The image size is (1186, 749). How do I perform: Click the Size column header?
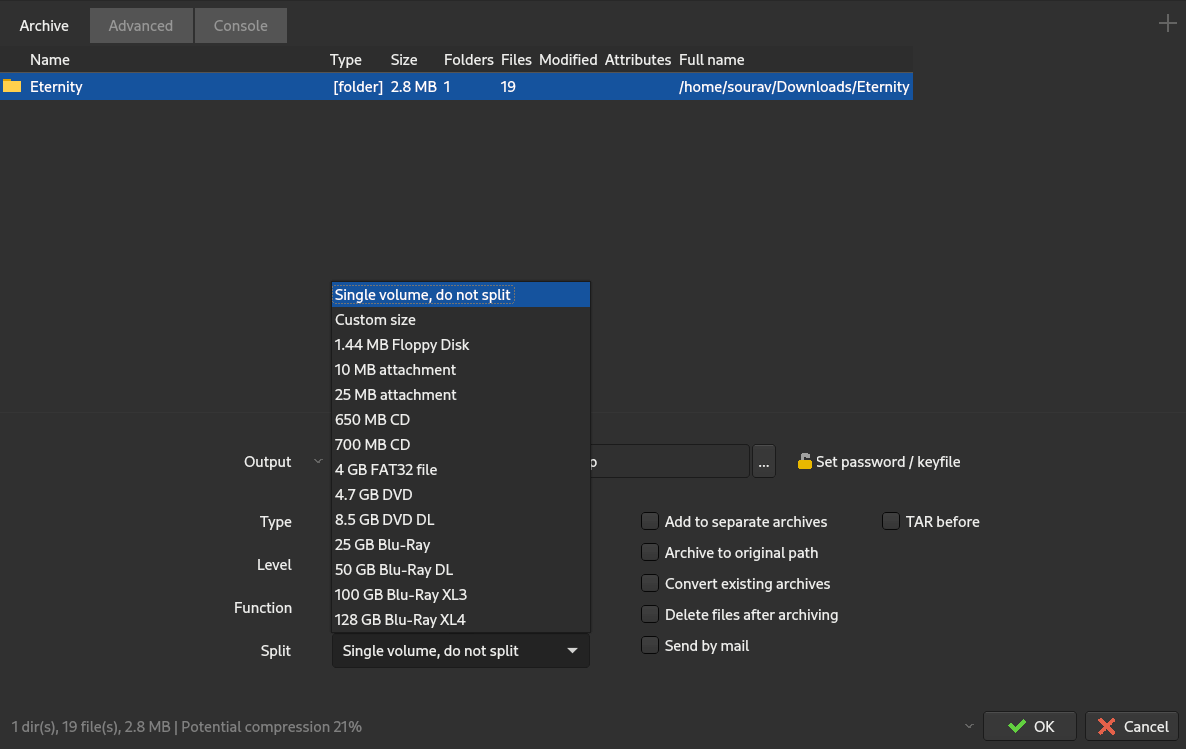point(404,60)
